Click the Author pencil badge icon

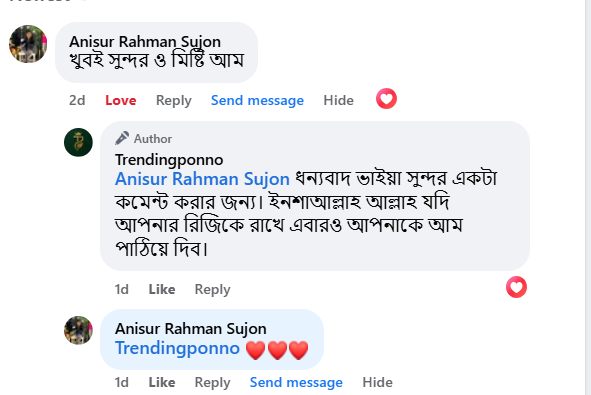pos(122,138)
